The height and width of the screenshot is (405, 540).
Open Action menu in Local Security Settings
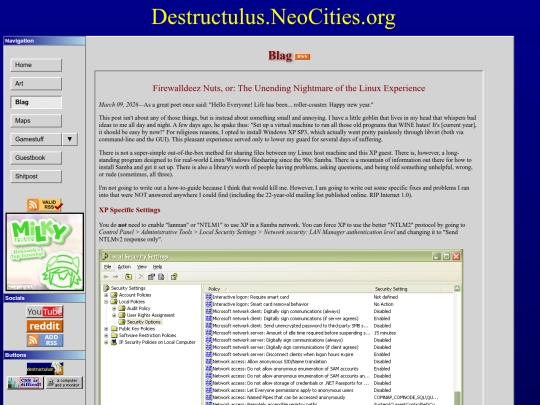124,267
